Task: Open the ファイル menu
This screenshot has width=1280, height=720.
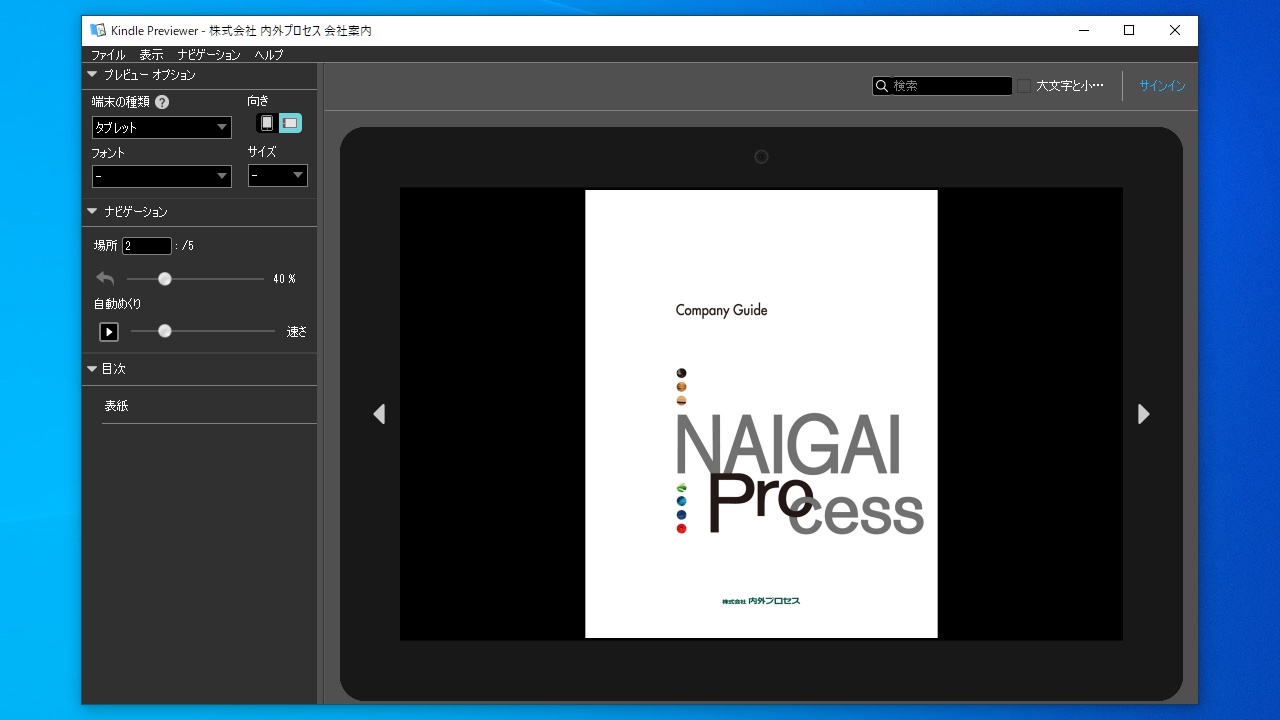Action: 108,55
